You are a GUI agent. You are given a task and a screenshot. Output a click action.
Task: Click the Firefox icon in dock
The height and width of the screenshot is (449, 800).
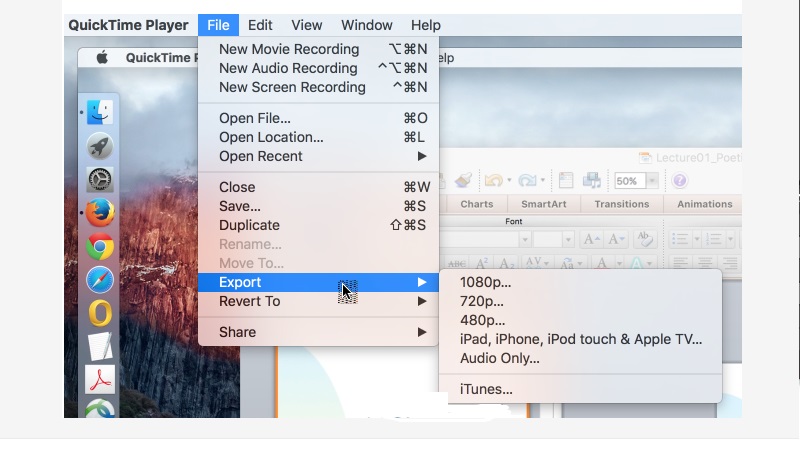pyautogui.click(x=100, y=213)
